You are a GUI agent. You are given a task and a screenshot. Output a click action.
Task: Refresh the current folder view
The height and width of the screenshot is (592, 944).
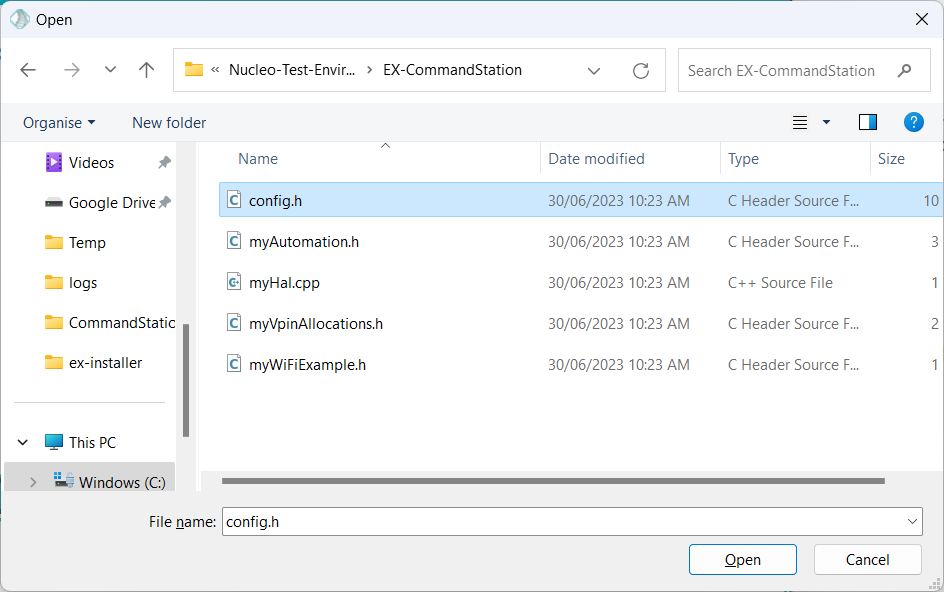641,71
